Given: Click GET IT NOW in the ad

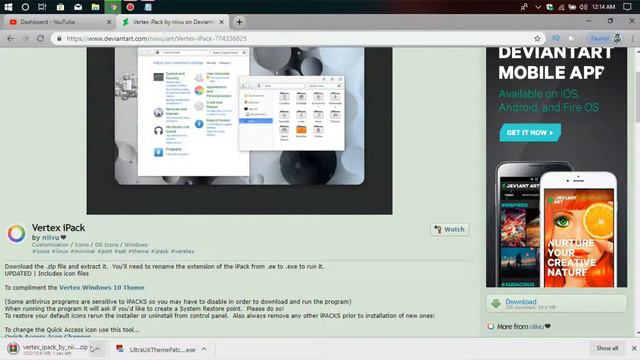Looking at the screenshot, I should point(530,133).
